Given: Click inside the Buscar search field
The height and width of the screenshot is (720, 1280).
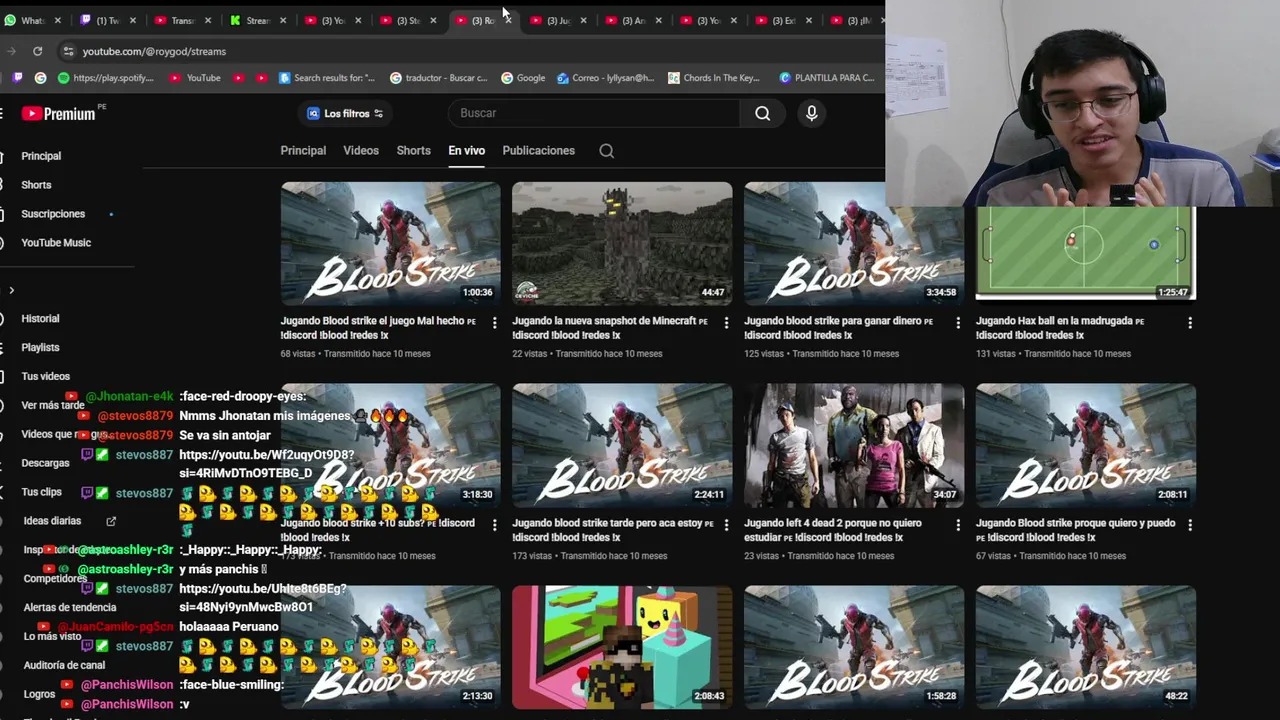Looking at the screenshot, I should coord(595,113).
